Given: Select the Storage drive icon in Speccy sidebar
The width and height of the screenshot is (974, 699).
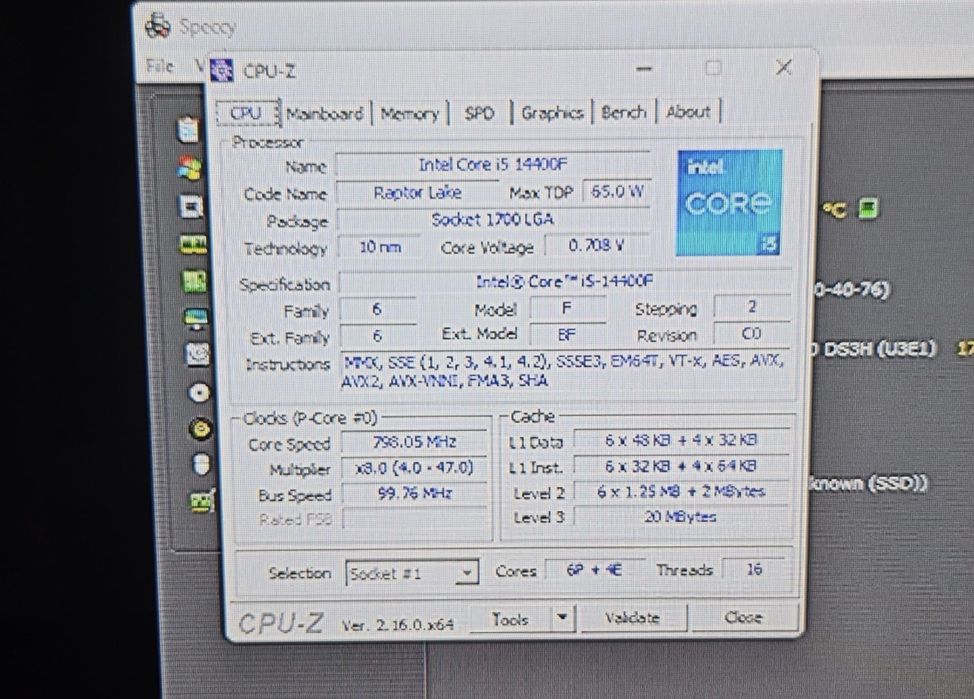Looking at the screenshot, I should click(x=198, y=355).
